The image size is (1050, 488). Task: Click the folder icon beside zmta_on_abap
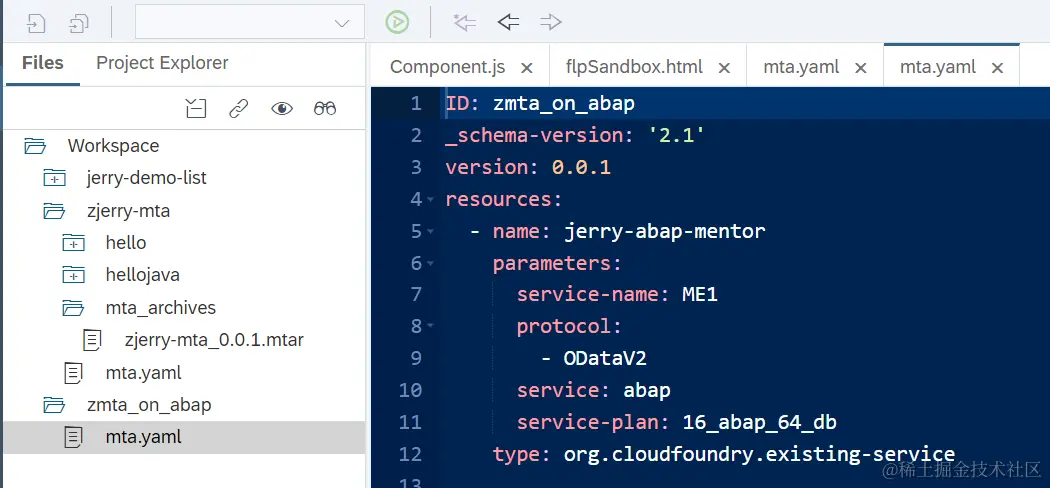[x=54, y=405]
